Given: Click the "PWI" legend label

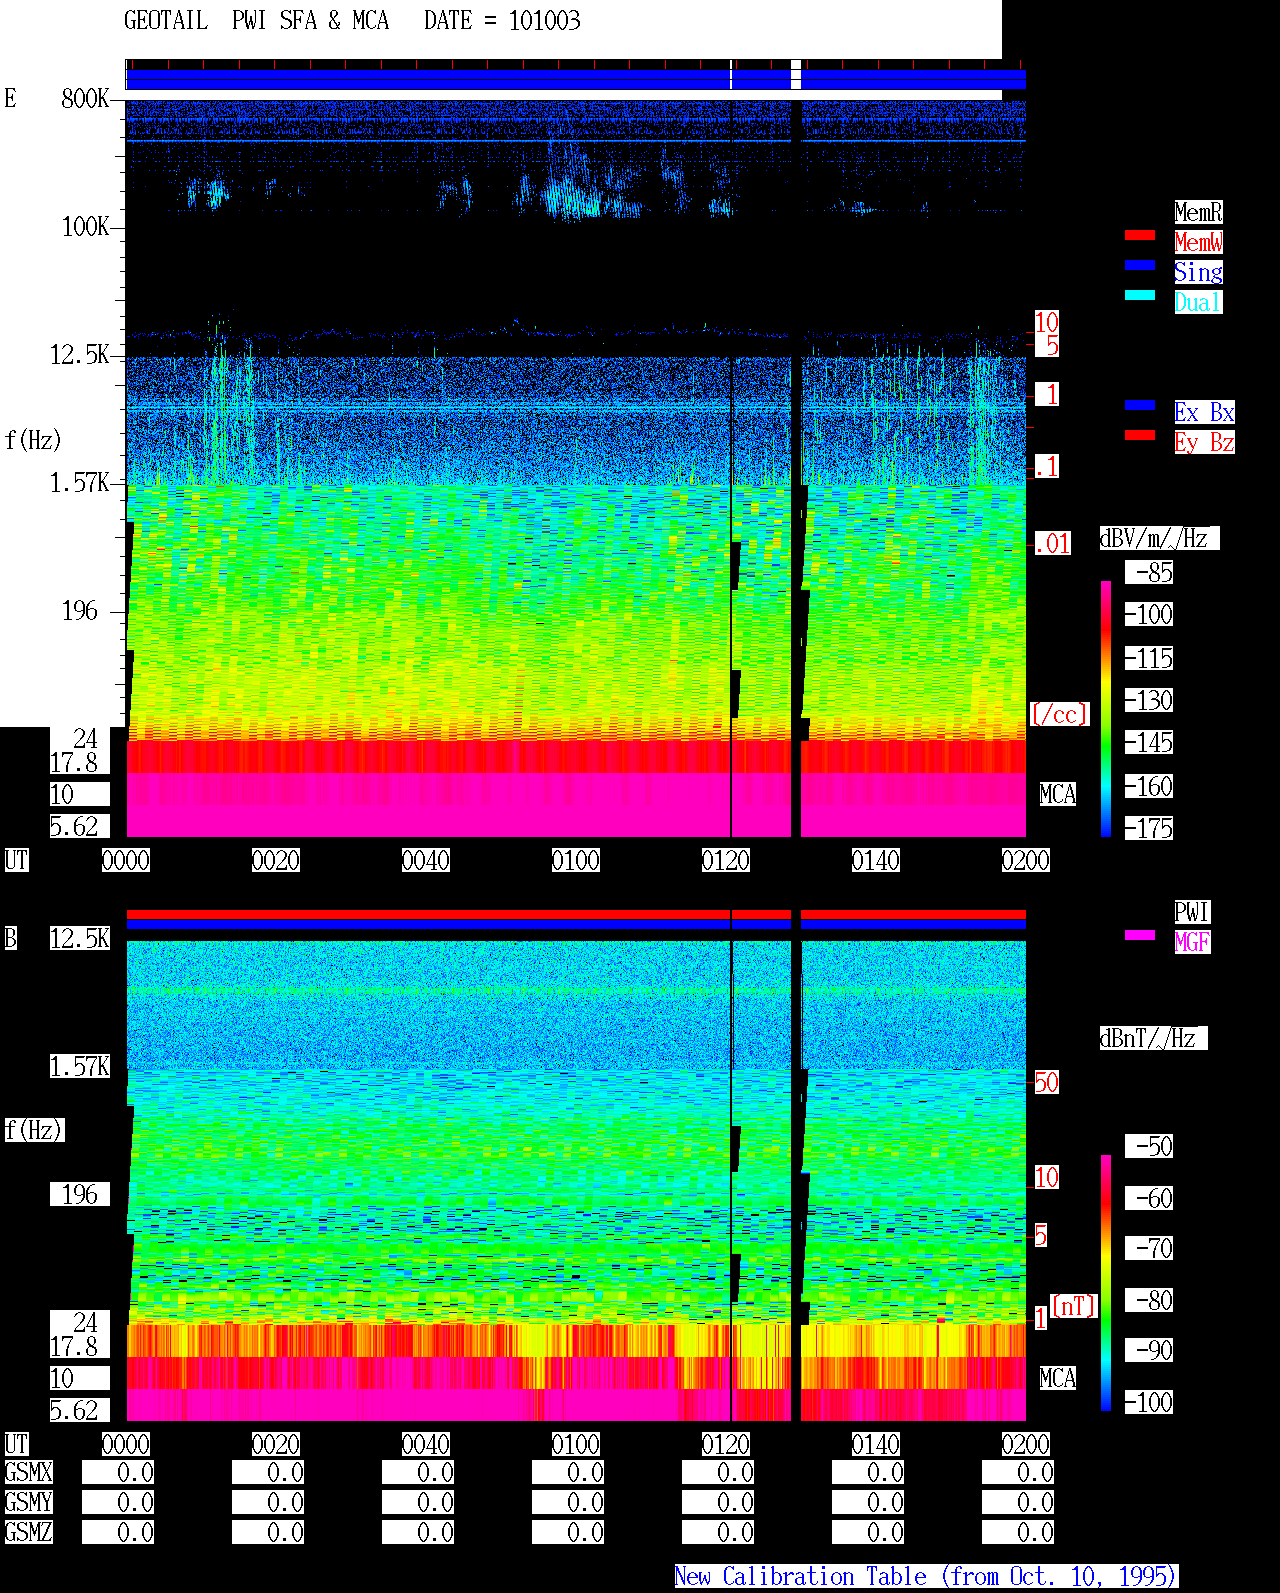Looking at the screenshot, I should click(1192, 912).
